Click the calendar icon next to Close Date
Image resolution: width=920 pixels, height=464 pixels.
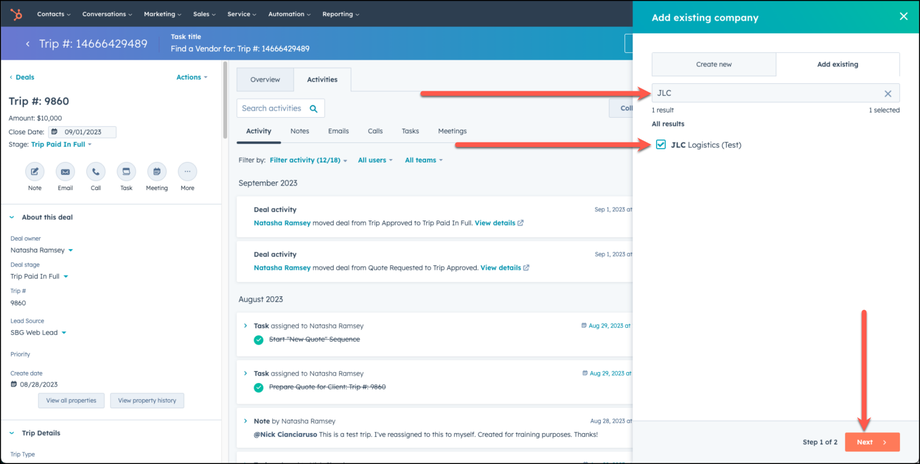pos(55,132)
